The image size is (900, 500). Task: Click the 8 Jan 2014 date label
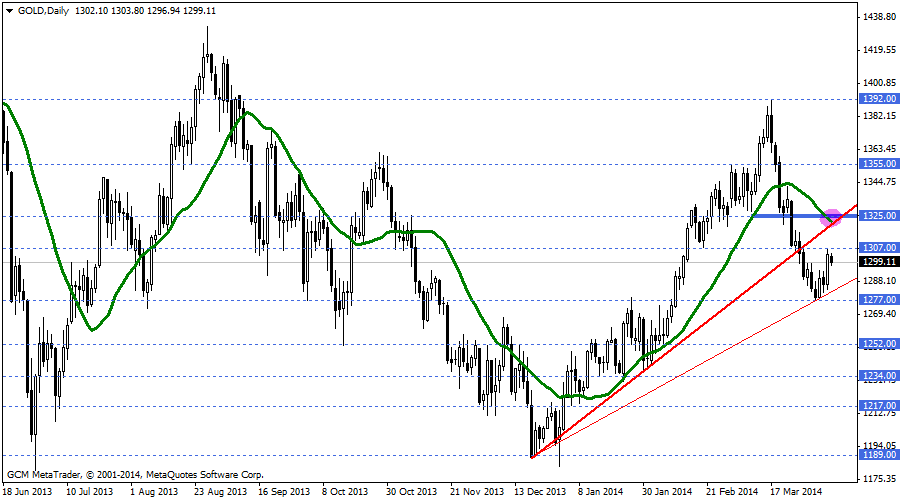pos(601,492)
